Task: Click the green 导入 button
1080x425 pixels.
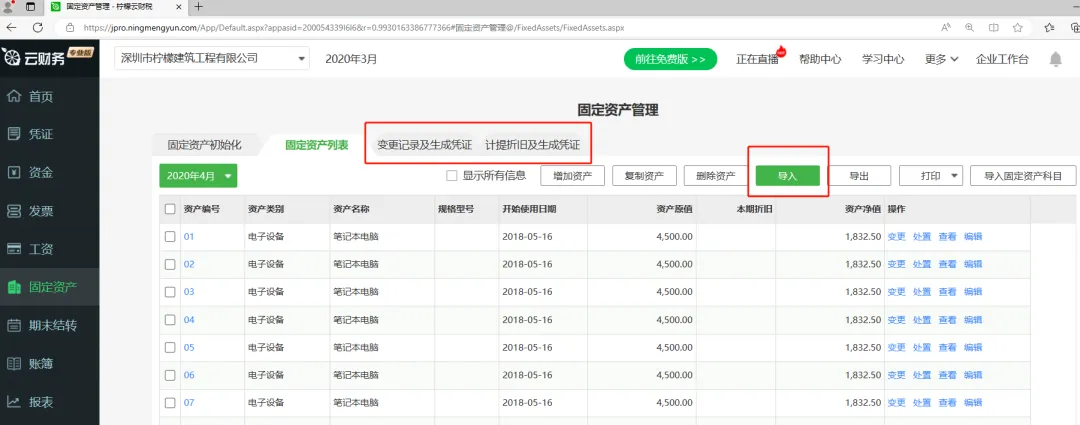Action: pos(787,176)
